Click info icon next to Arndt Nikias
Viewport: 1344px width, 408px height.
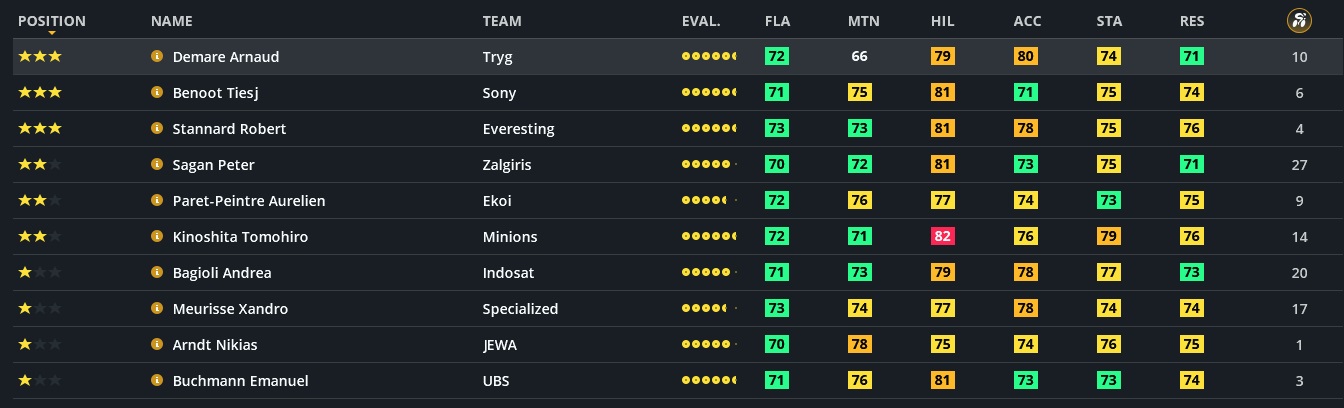(x=157, y=345)
